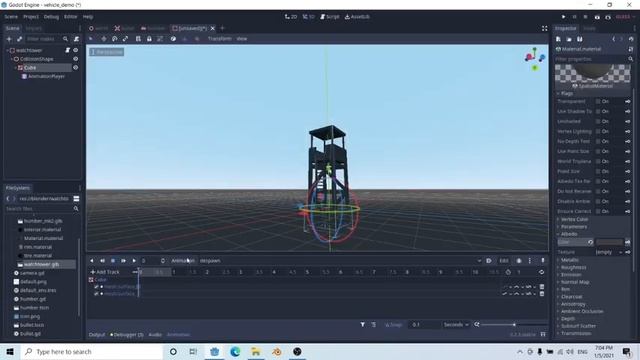Attach a script using the scroll icon
Screen dimensions: 640x360
tap(76, 39)
